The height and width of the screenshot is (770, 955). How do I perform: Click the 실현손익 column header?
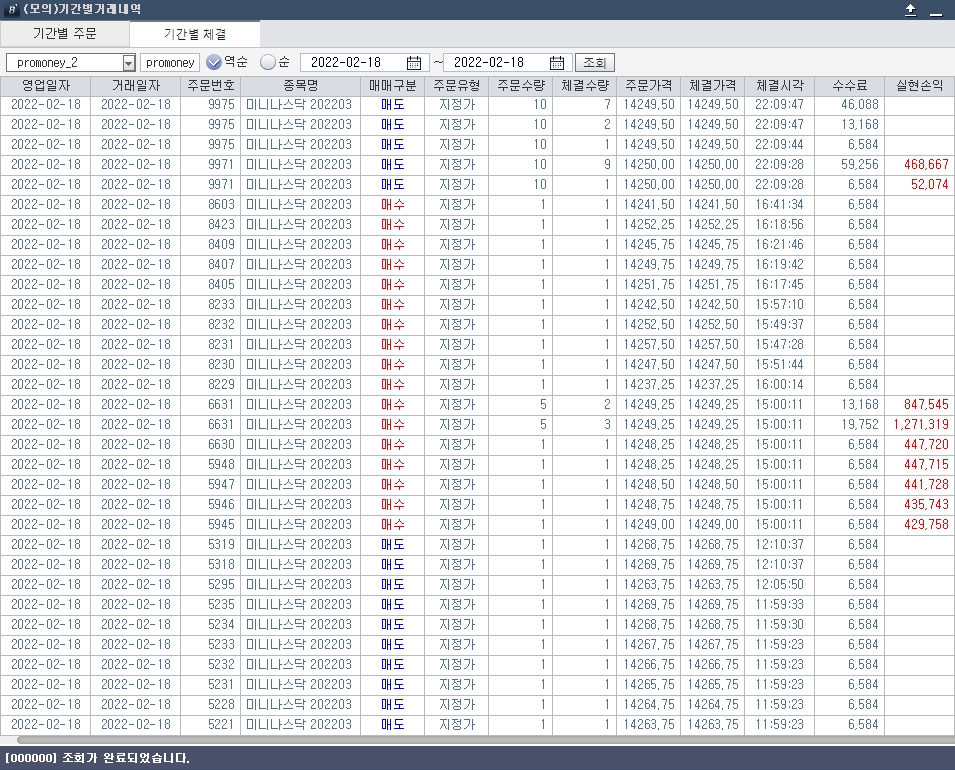click(x=919, y=86)
